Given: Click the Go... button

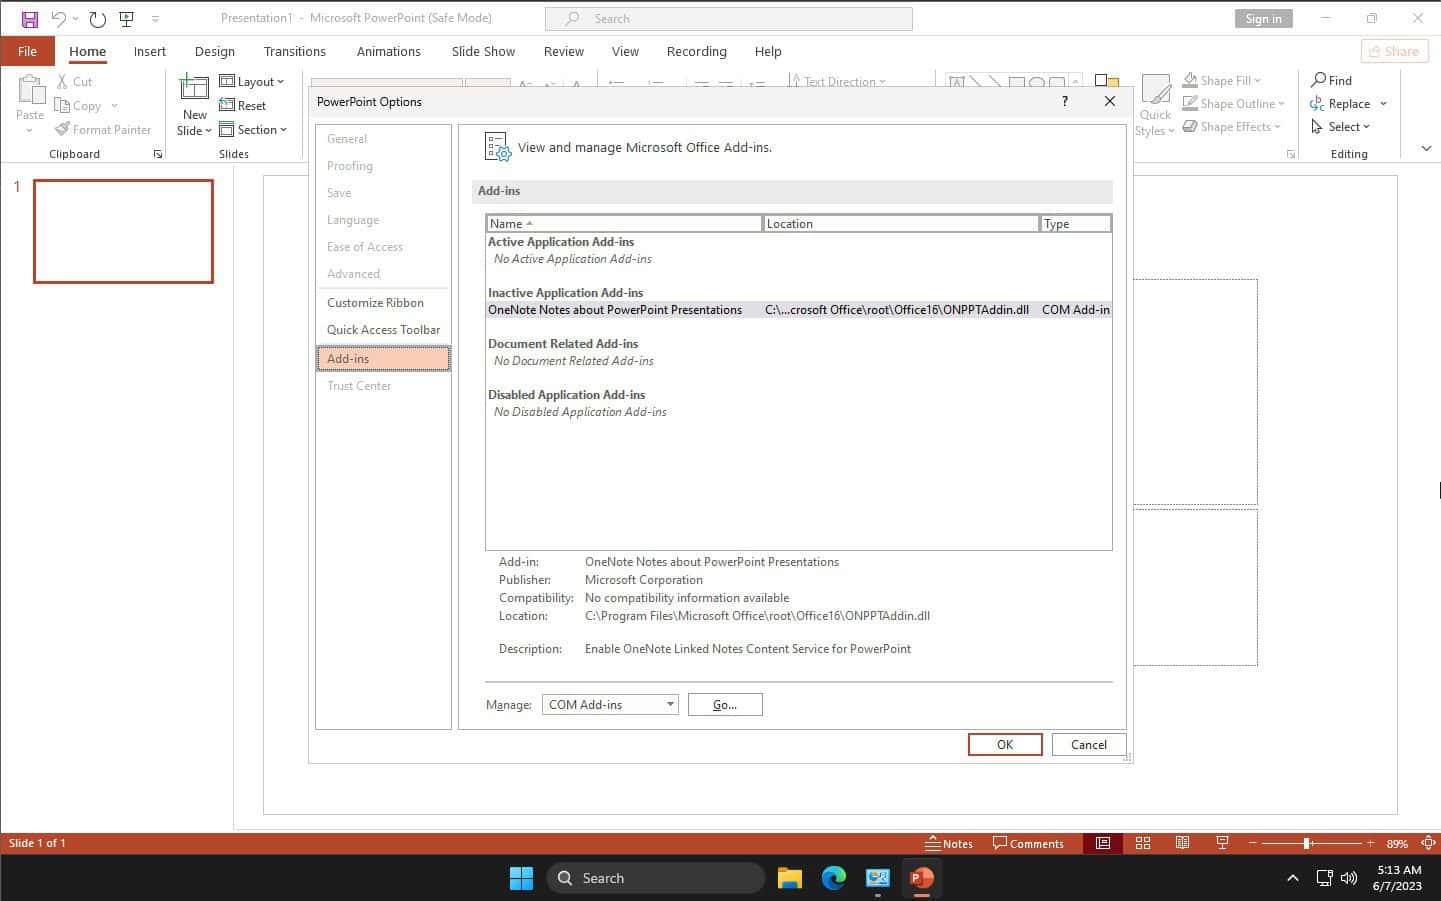Looking at the screenshot, I should point(725,705).
